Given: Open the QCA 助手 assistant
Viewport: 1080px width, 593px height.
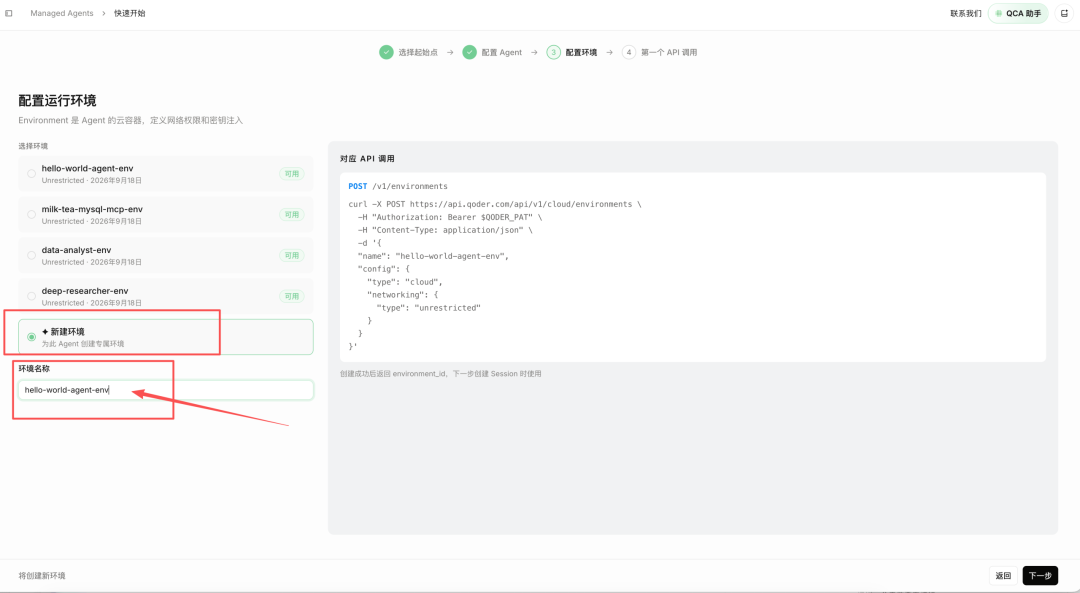Looking at the screenshot, I should (1018, 13).
